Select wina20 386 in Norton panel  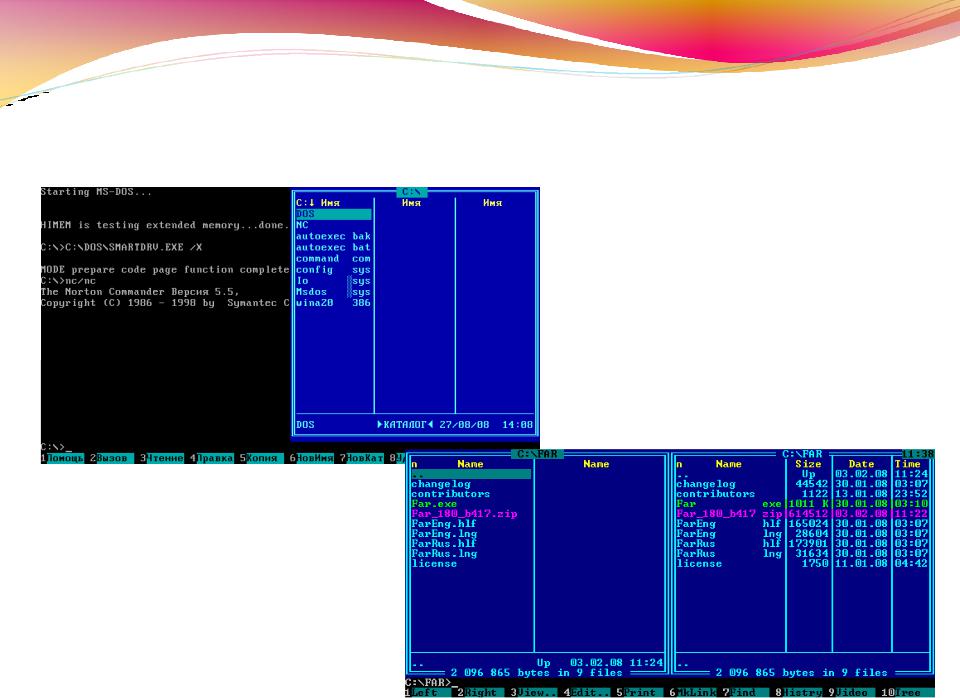[334, 302]
